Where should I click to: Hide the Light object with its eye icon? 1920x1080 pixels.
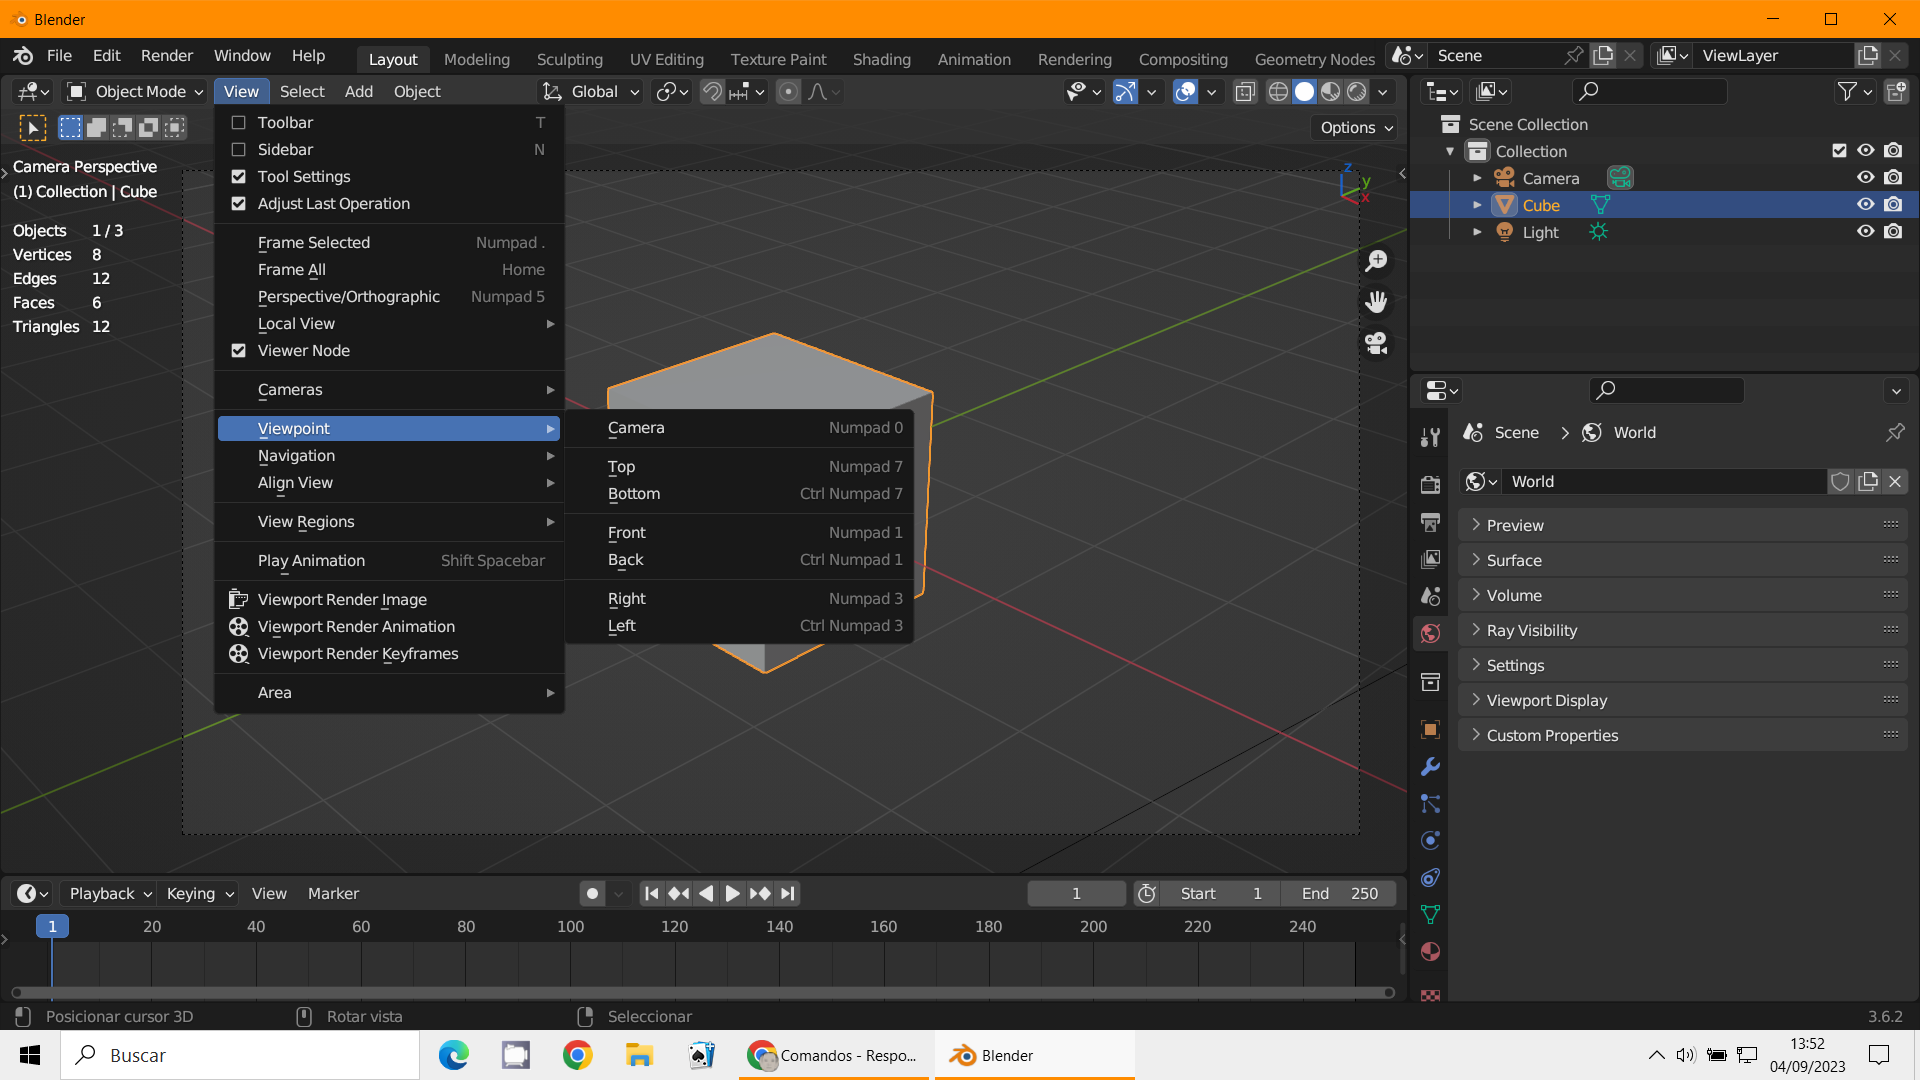tap(1865, 232)
